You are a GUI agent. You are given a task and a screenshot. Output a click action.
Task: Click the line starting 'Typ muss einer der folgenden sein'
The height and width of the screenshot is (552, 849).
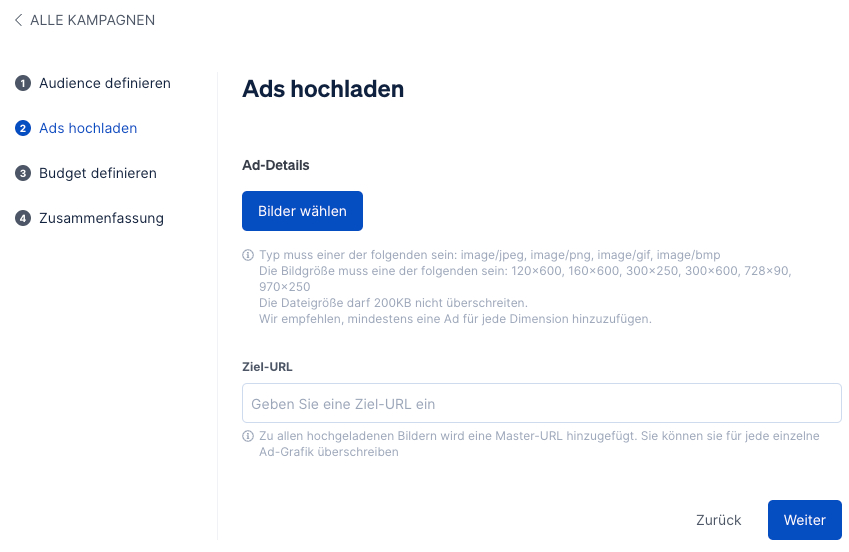tap(489, 255)
